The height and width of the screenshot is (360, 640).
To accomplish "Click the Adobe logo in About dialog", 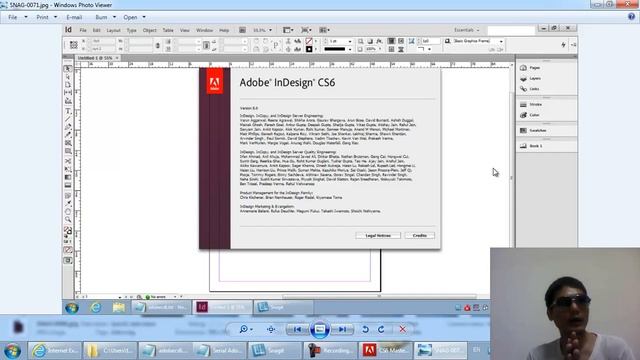I will point(214,81).
